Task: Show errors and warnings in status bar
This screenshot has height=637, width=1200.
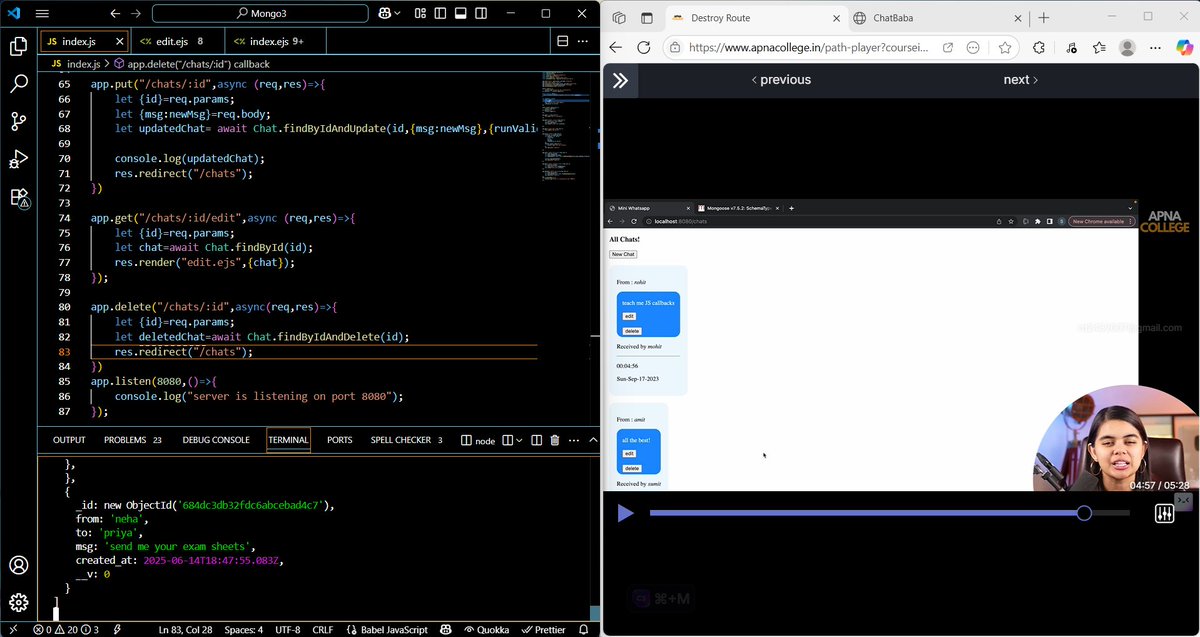Action: point(66,629)
